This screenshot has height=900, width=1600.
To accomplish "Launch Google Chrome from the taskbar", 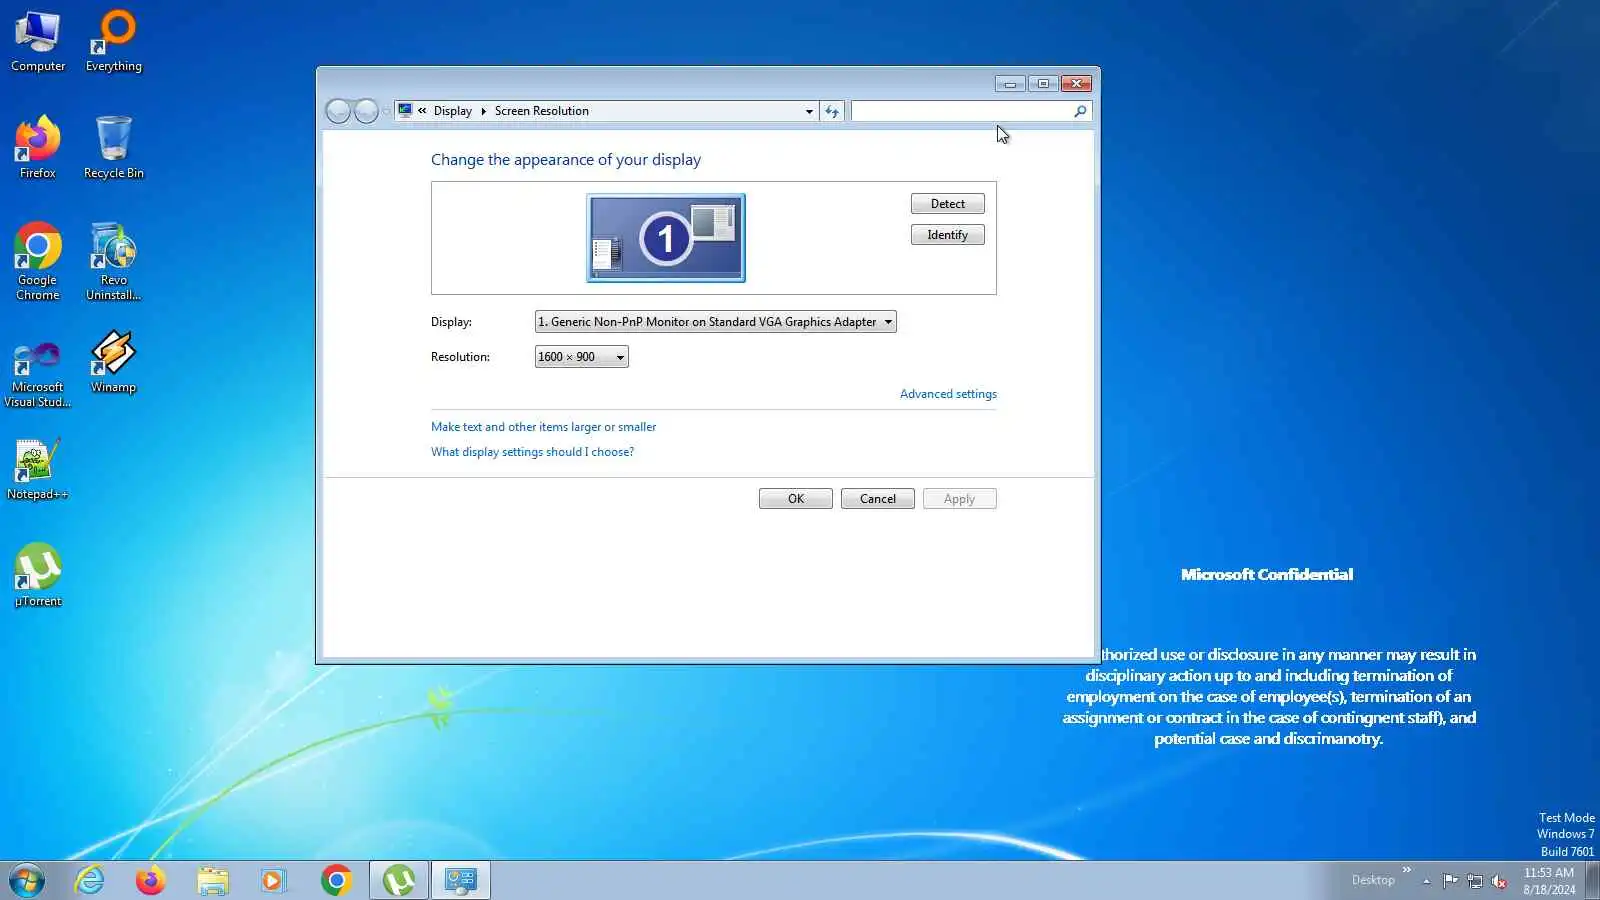I will pos(336,881).
